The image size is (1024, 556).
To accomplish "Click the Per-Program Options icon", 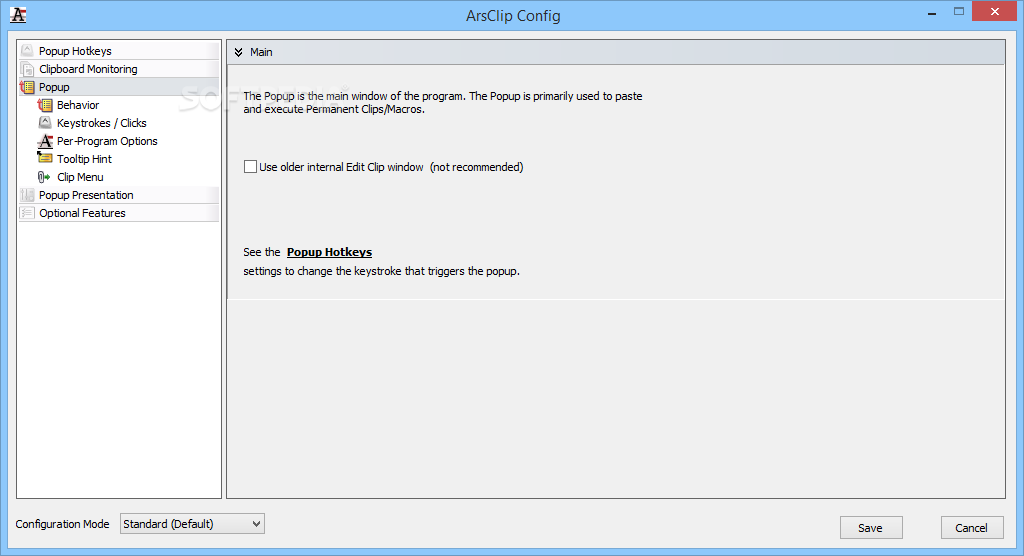I will (45, 140).
